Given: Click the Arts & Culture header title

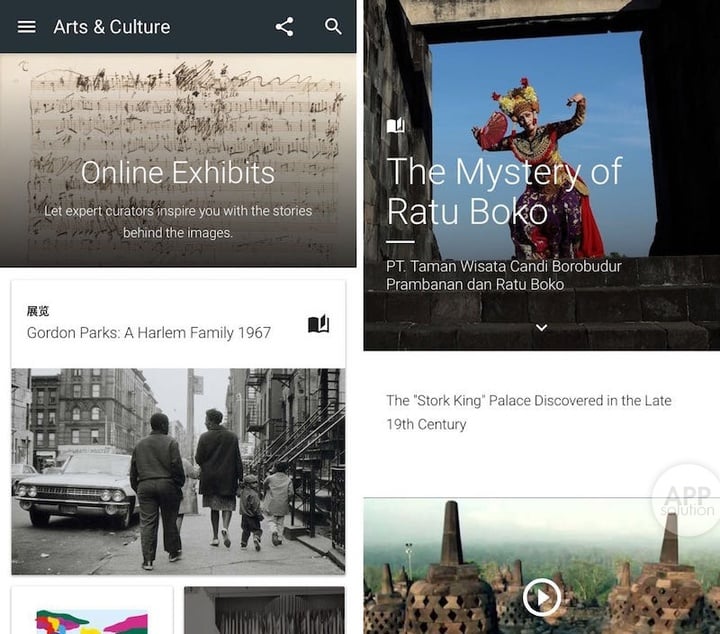Looking at the screenshot, I should click(111, 27).
